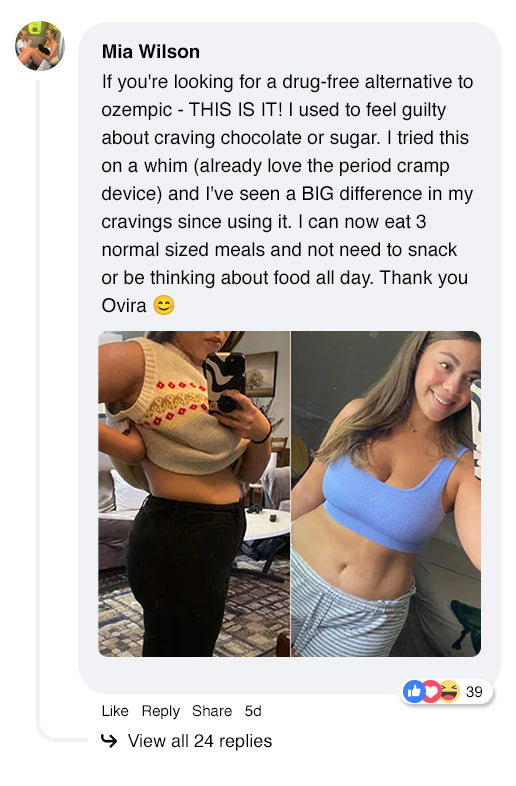516x786 pixels.
Task: Expand View all 24 replies
Action: 200,740
